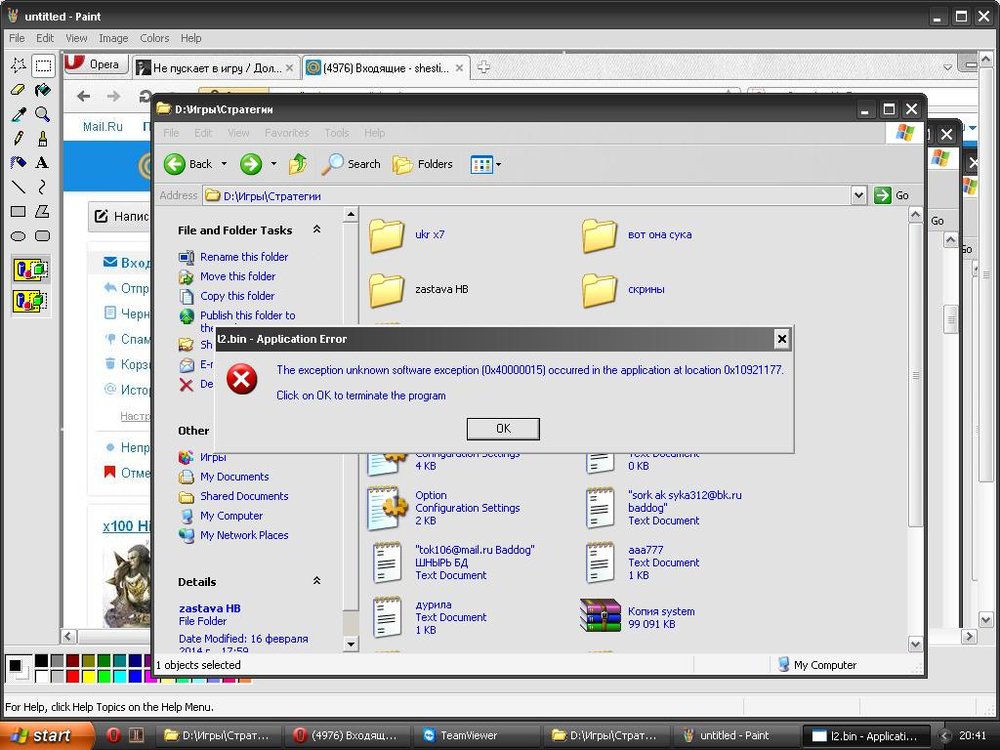Collapse the File and Folder Tasks section
Image resolution: width=1000 pixels, height=750 pixels.
click(x=317, y=230)
